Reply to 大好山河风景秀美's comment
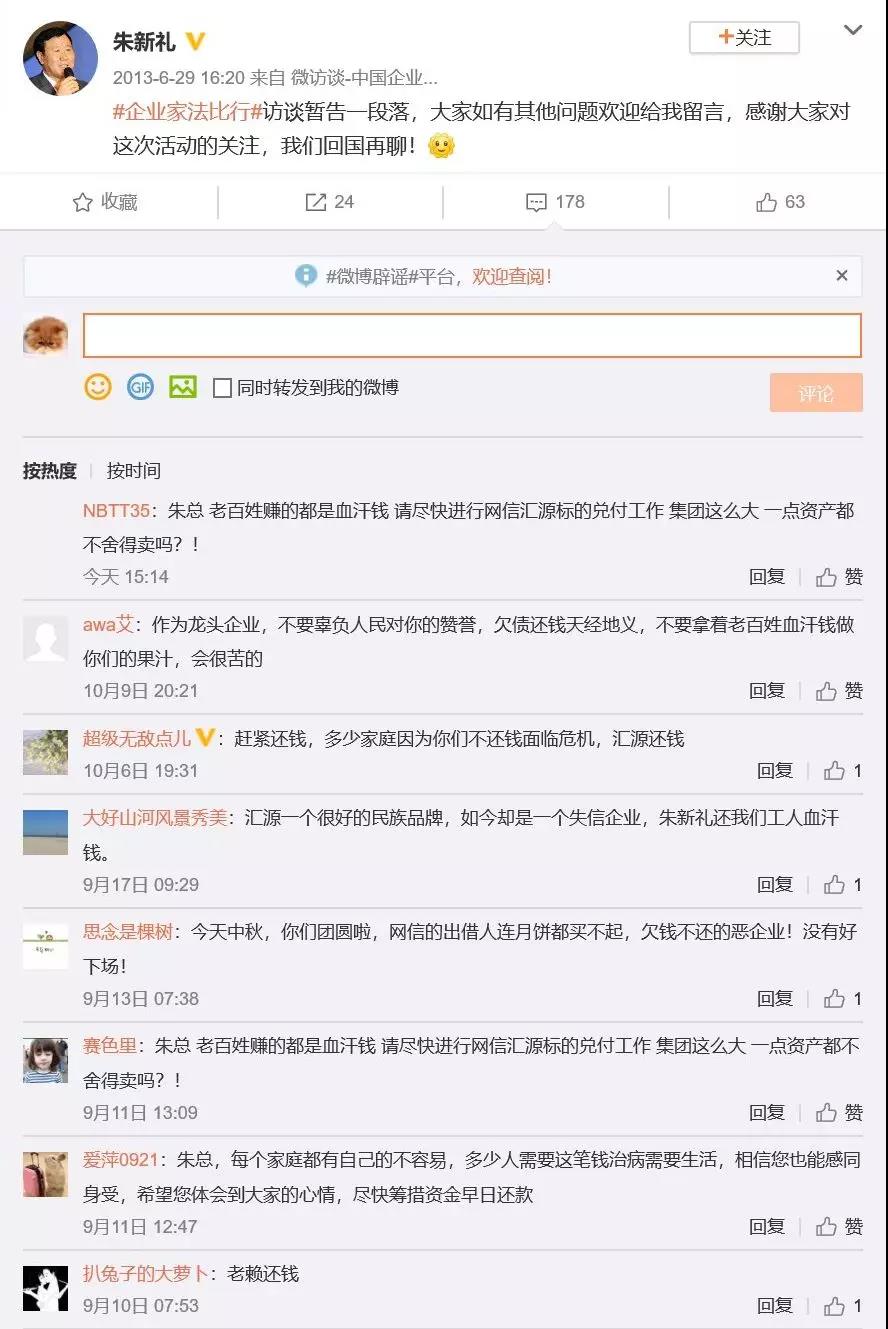Viewport: 888px width, 1329px height. tap(775, 885)
